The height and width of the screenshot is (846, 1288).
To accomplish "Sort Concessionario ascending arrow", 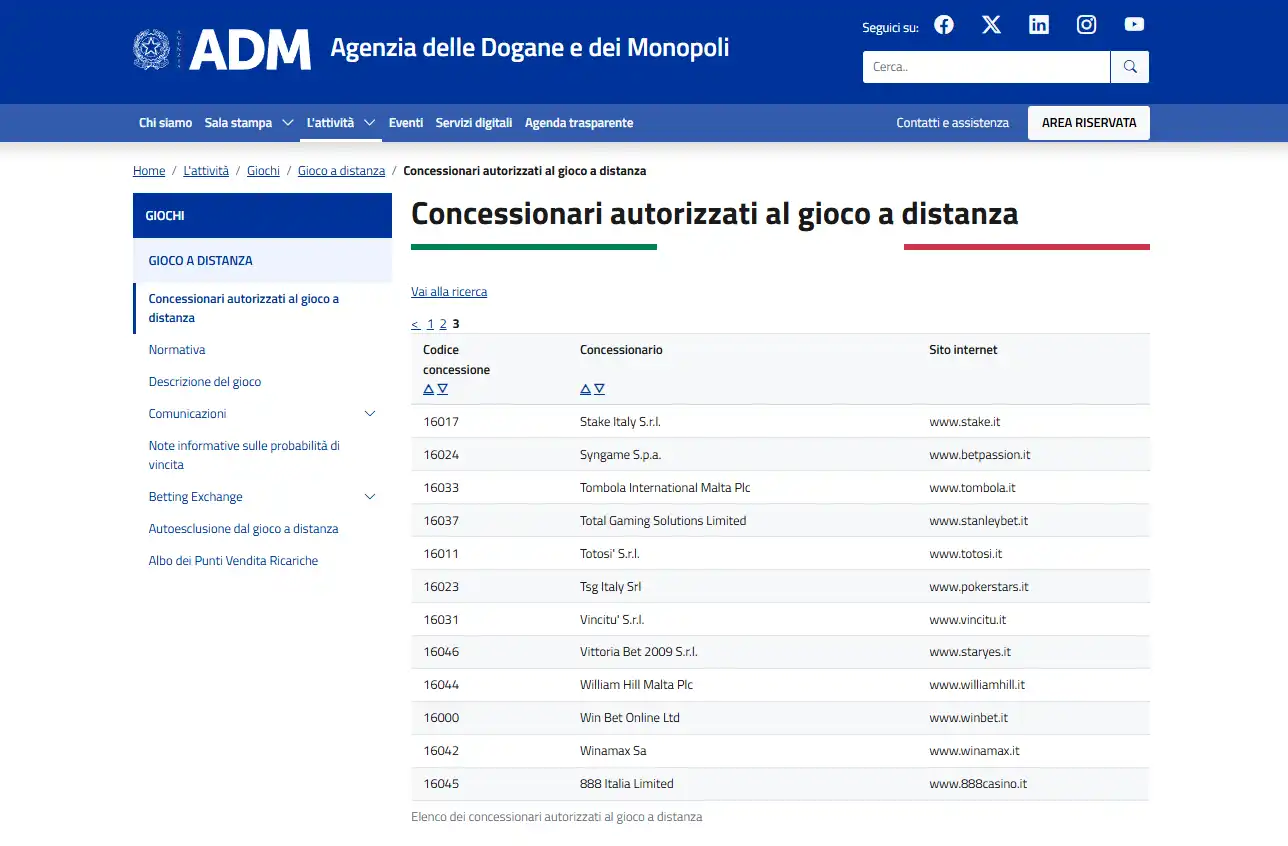I will [x=585, y=389].
